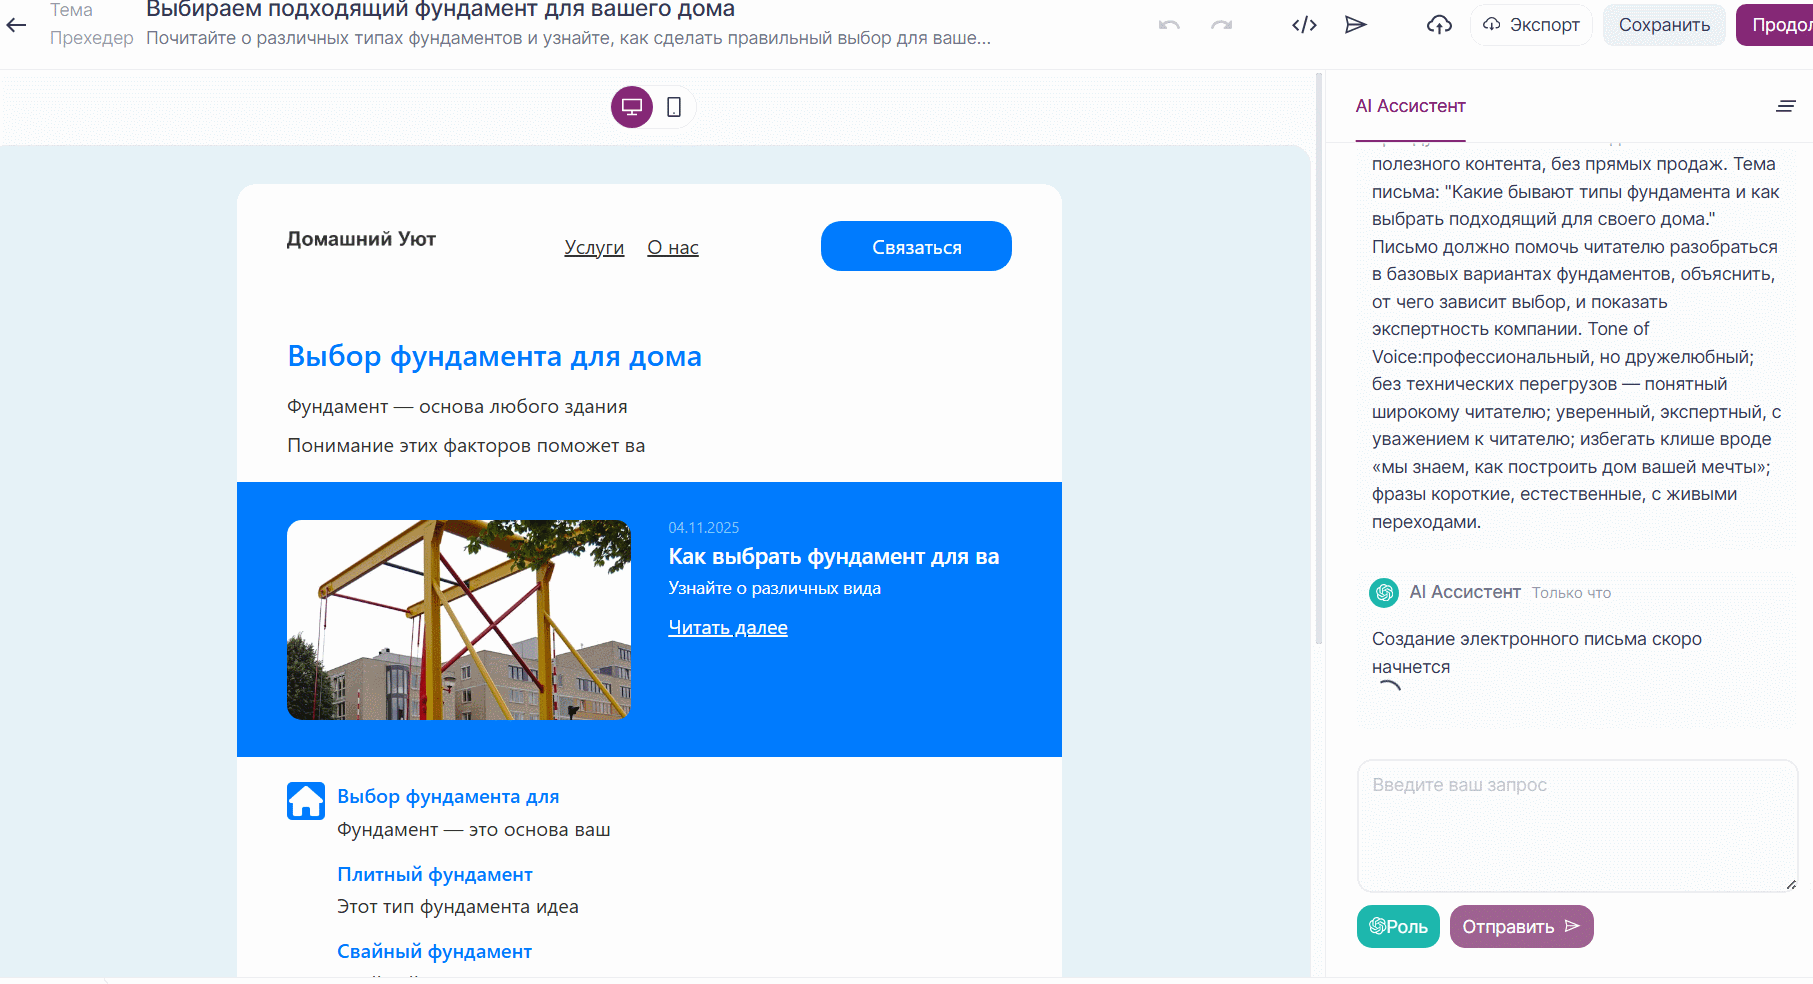Redo the last change
This screenshot has width=1813, height=984.
click(x=1221, y=25)
